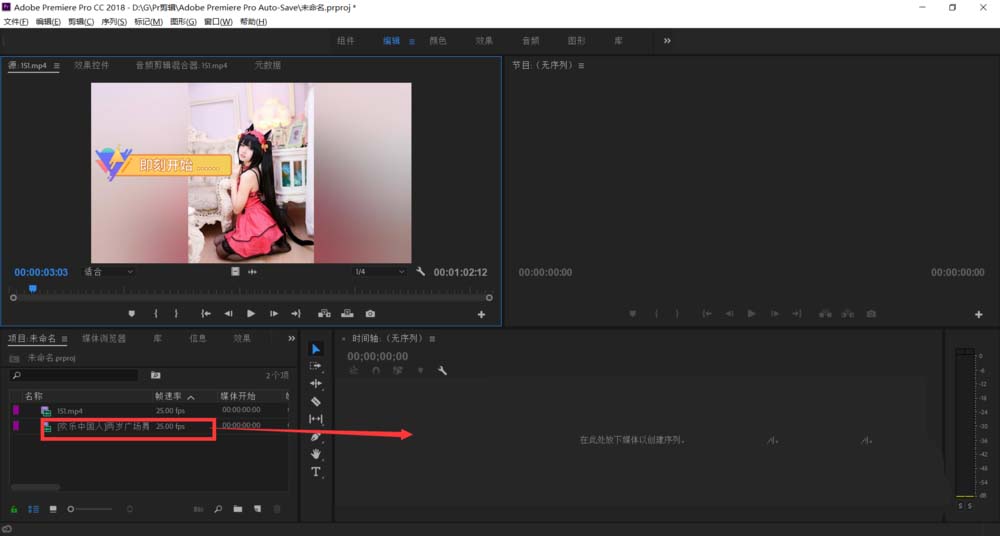Click the blue Source monitor playhead
Viewport: 1000px width, 536px height.
click(33, 289)
